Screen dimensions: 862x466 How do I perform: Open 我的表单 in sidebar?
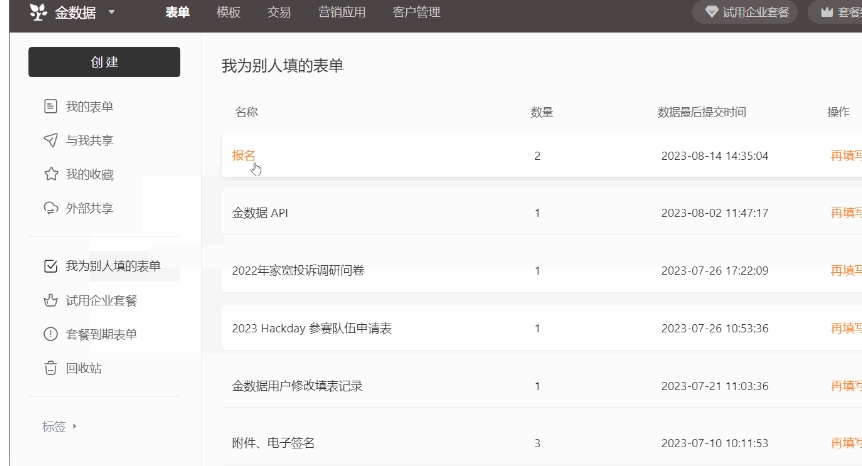click(89, 107)
